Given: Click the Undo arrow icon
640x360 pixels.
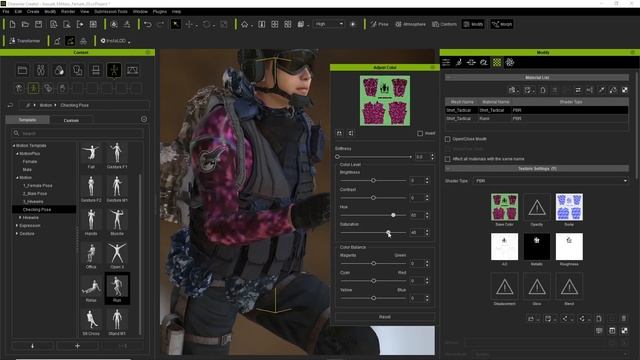Looking at the screenshot, I should pyautogui.click(x=148, y=24).
